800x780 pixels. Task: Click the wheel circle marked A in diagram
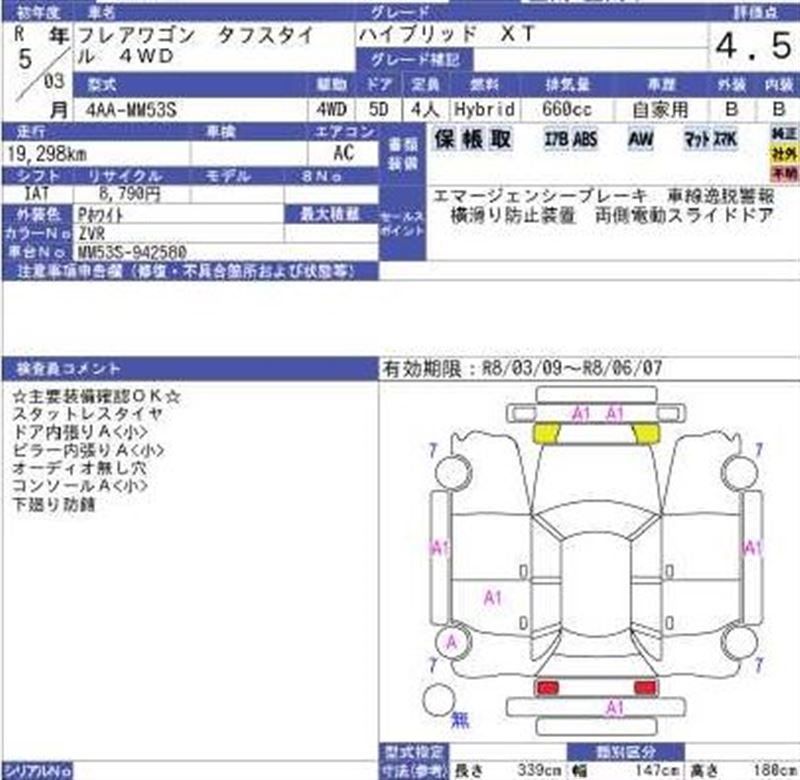tap(453, 642)
